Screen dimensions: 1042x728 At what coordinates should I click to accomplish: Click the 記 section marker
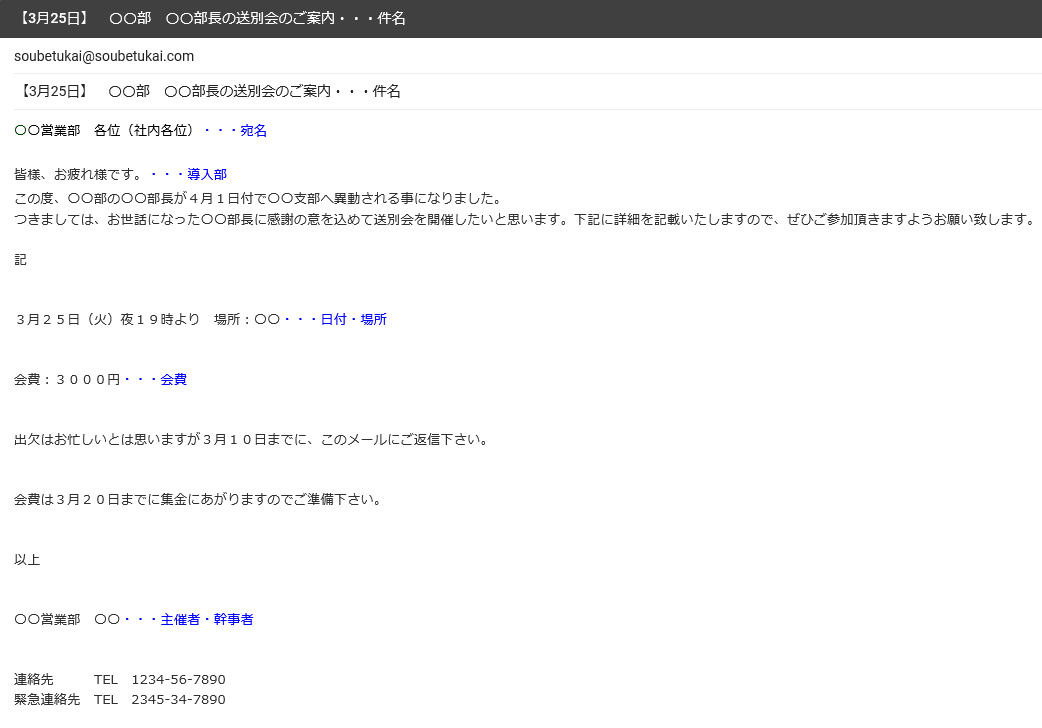pos(18,259)
